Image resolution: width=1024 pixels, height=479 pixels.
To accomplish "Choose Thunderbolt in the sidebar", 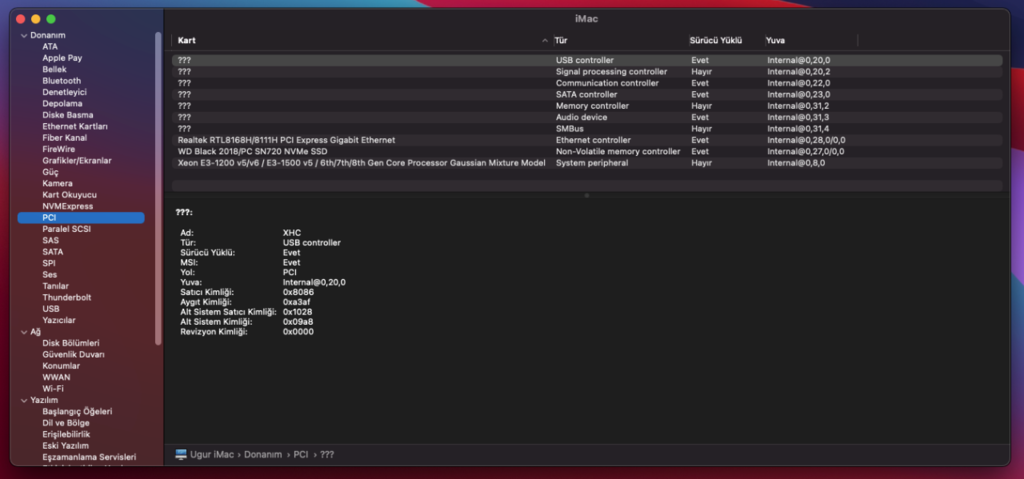I will tap(66, 297).
